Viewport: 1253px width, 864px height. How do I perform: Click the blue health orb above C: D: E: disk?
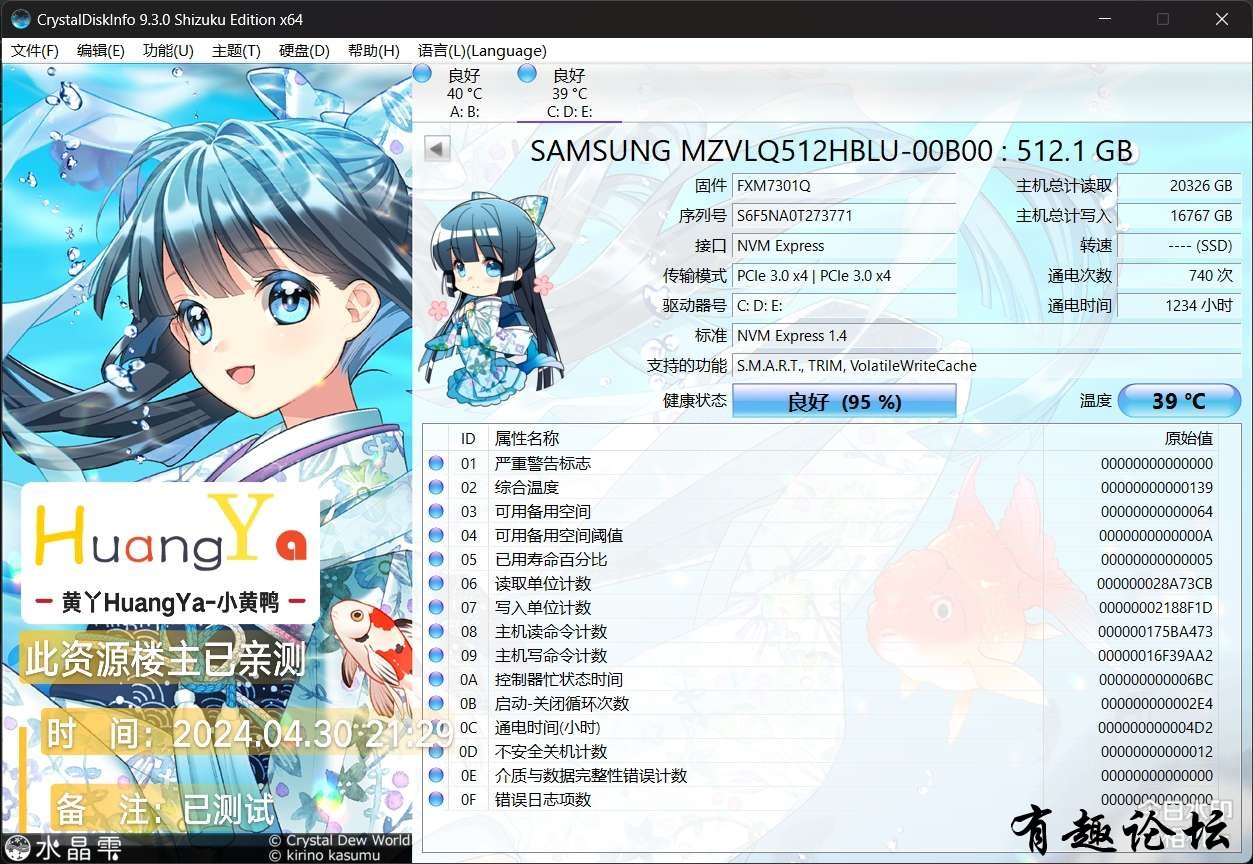coord(527,73)
